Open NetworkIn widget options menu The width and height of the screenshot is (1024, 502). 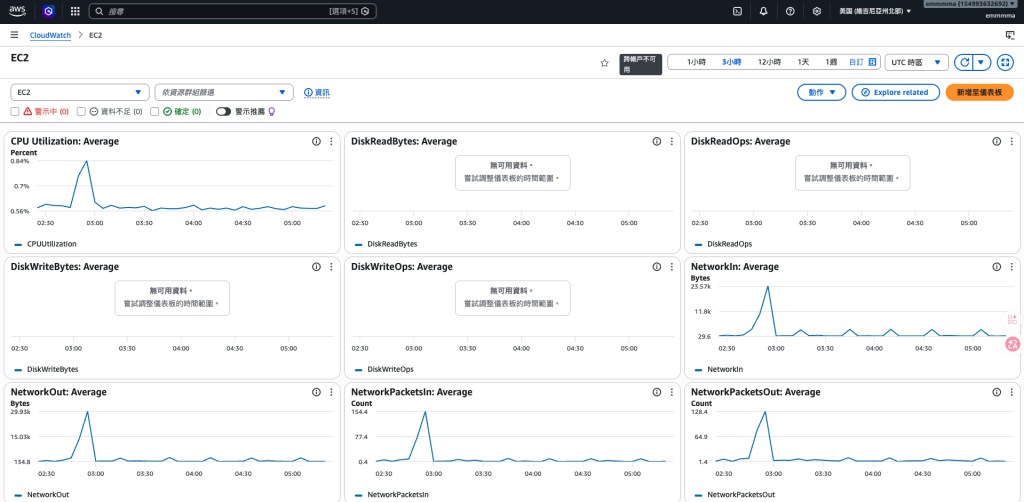click(1011, 267)
